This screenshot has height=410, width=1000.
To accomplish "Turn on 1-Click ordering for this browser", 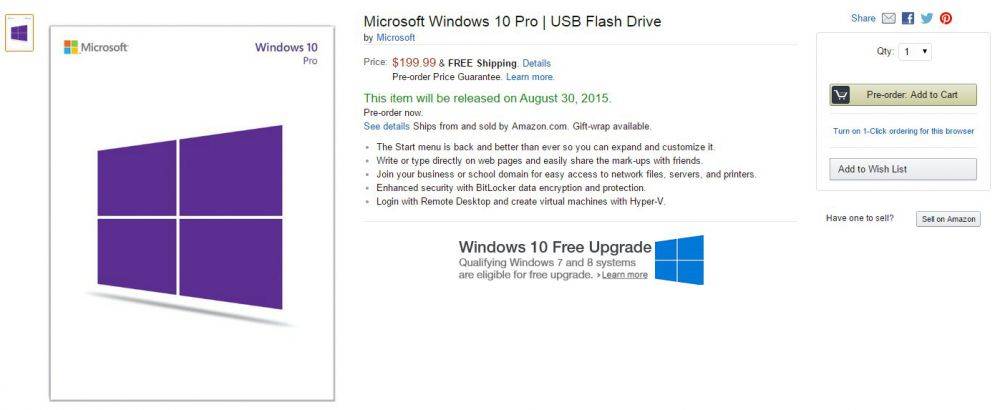I will [x=902, y=131].
